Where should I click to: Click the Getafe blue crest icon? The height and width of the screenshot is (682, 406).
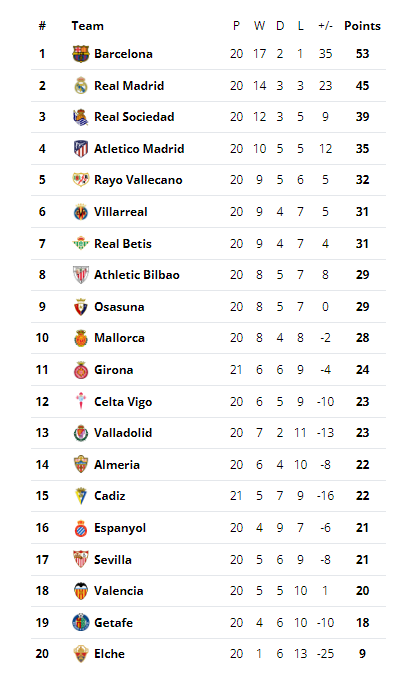coord(81,622)
